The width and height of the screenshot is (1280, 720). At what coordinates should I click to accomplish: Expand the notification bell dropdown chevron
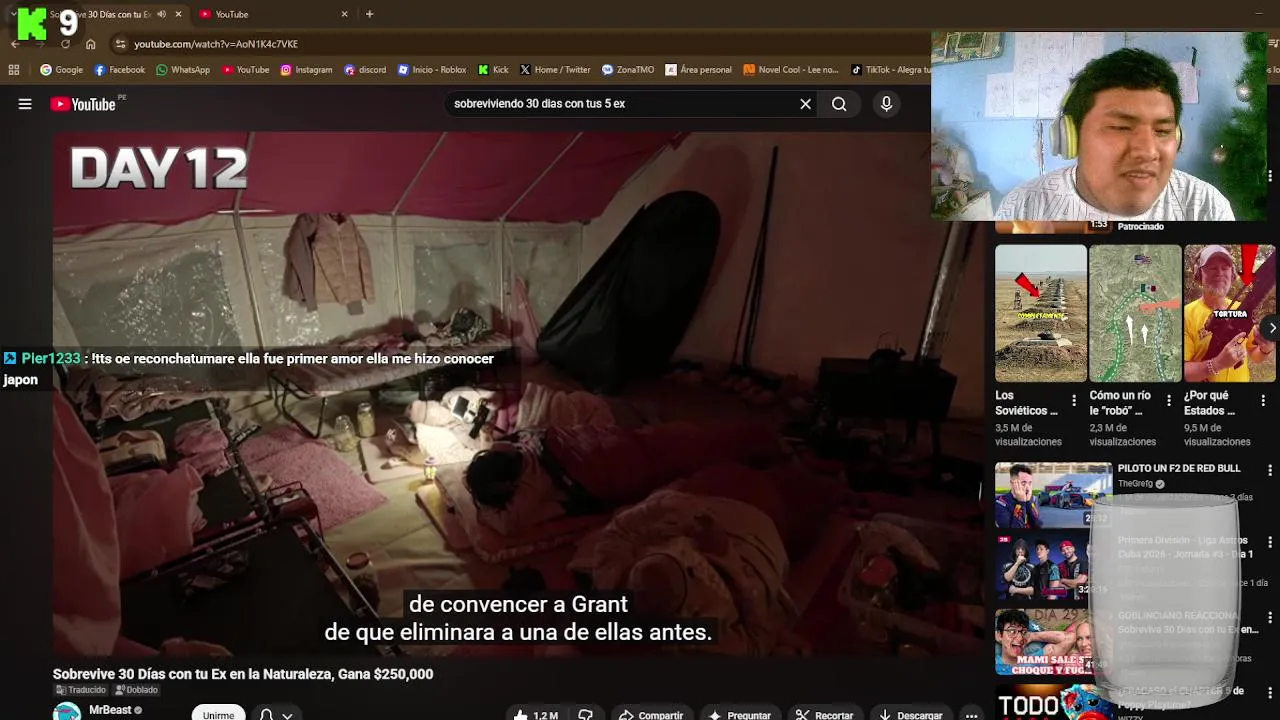pos(287,716)
